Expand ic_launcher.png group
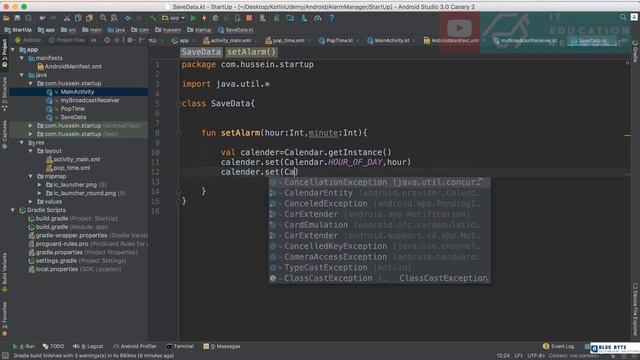 click(x=40, y=184)
